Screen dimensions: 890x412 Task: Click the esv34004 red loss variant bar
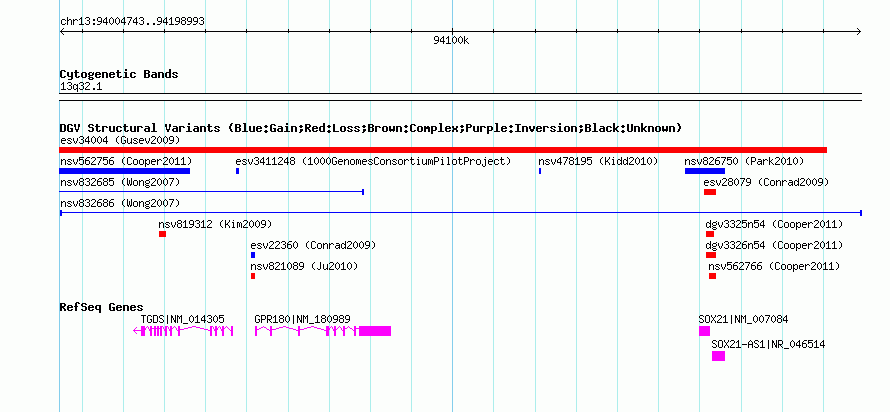(x=443, y=150)
